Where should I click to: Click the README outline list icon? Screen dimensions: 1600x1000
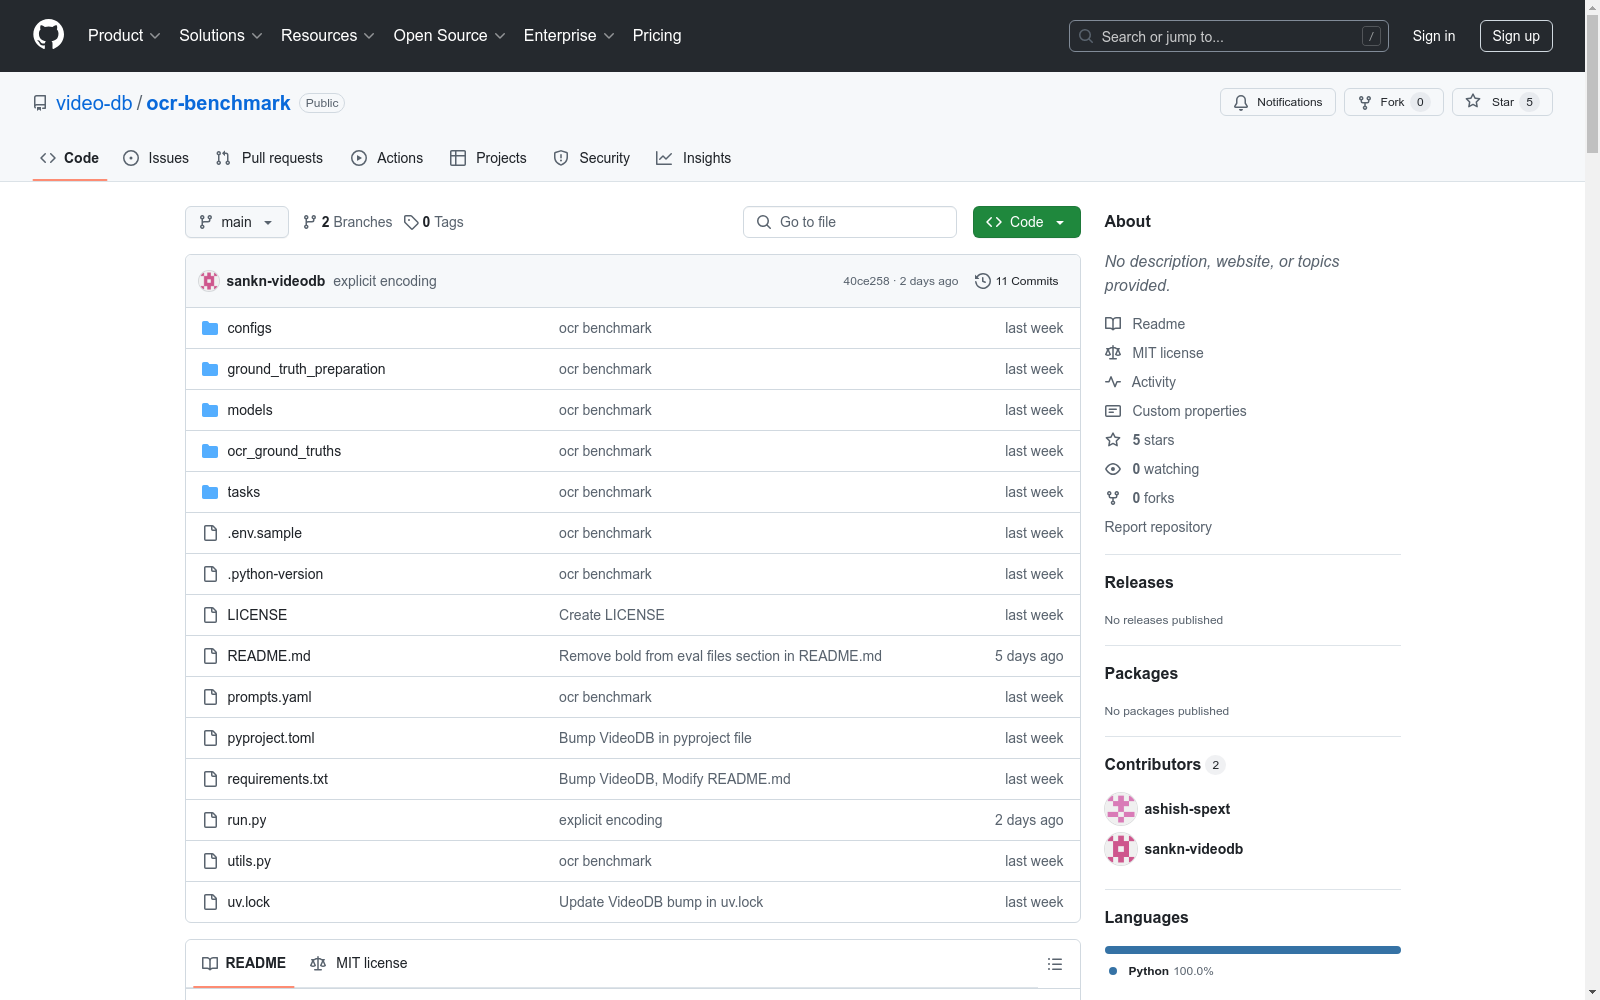point(1054,964)
